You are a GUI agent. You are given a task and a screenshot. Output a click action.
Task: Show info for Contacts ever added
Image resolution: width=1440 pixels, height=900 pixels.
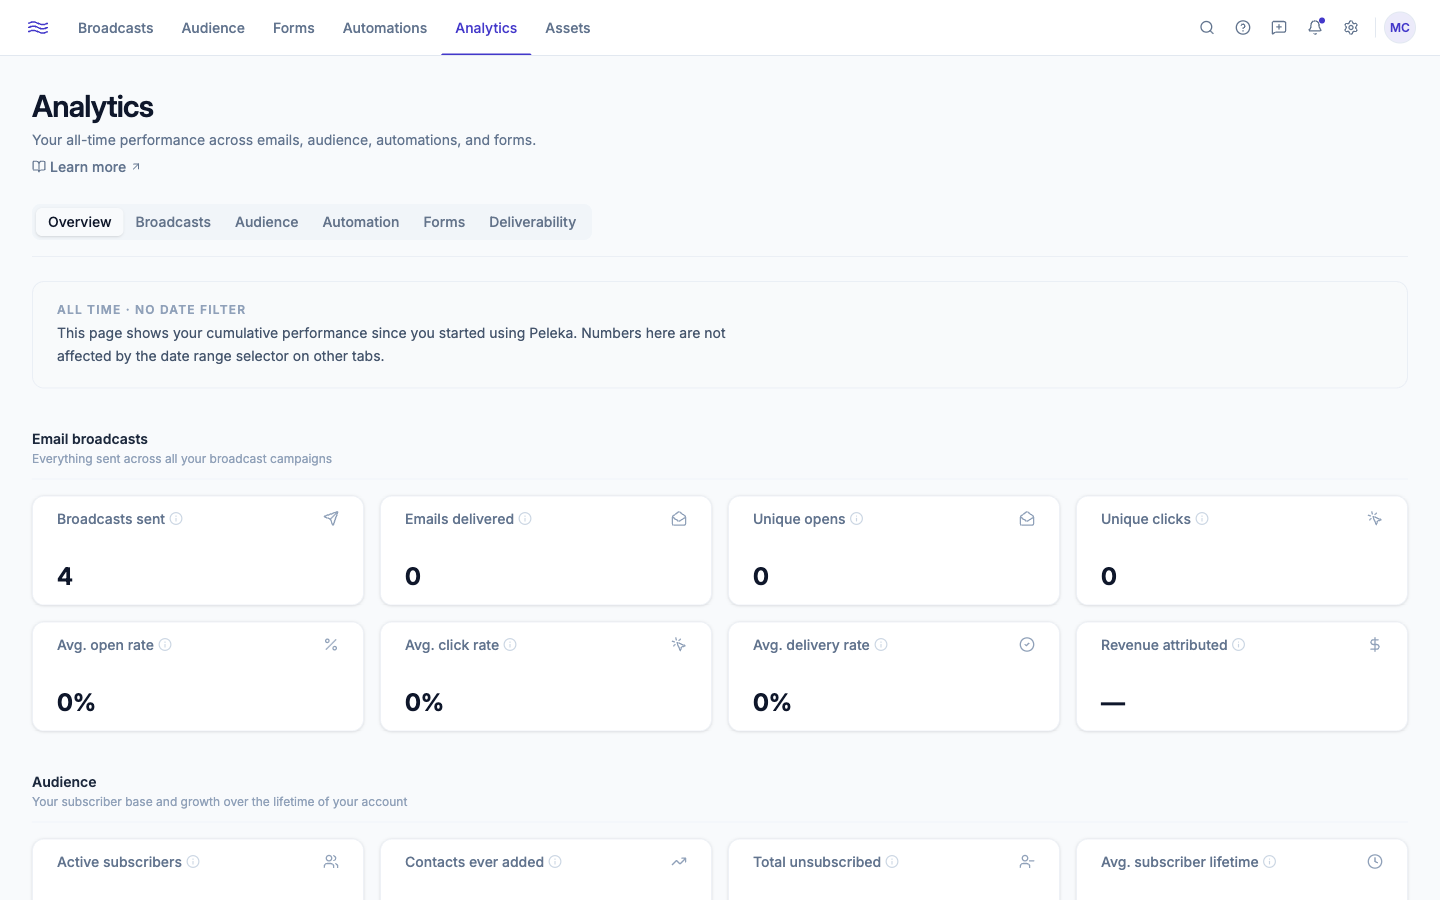(555, 862)
